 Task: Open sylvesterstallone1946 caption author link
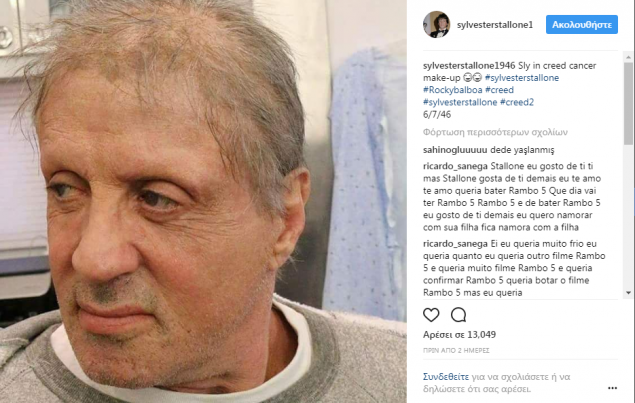469,66
